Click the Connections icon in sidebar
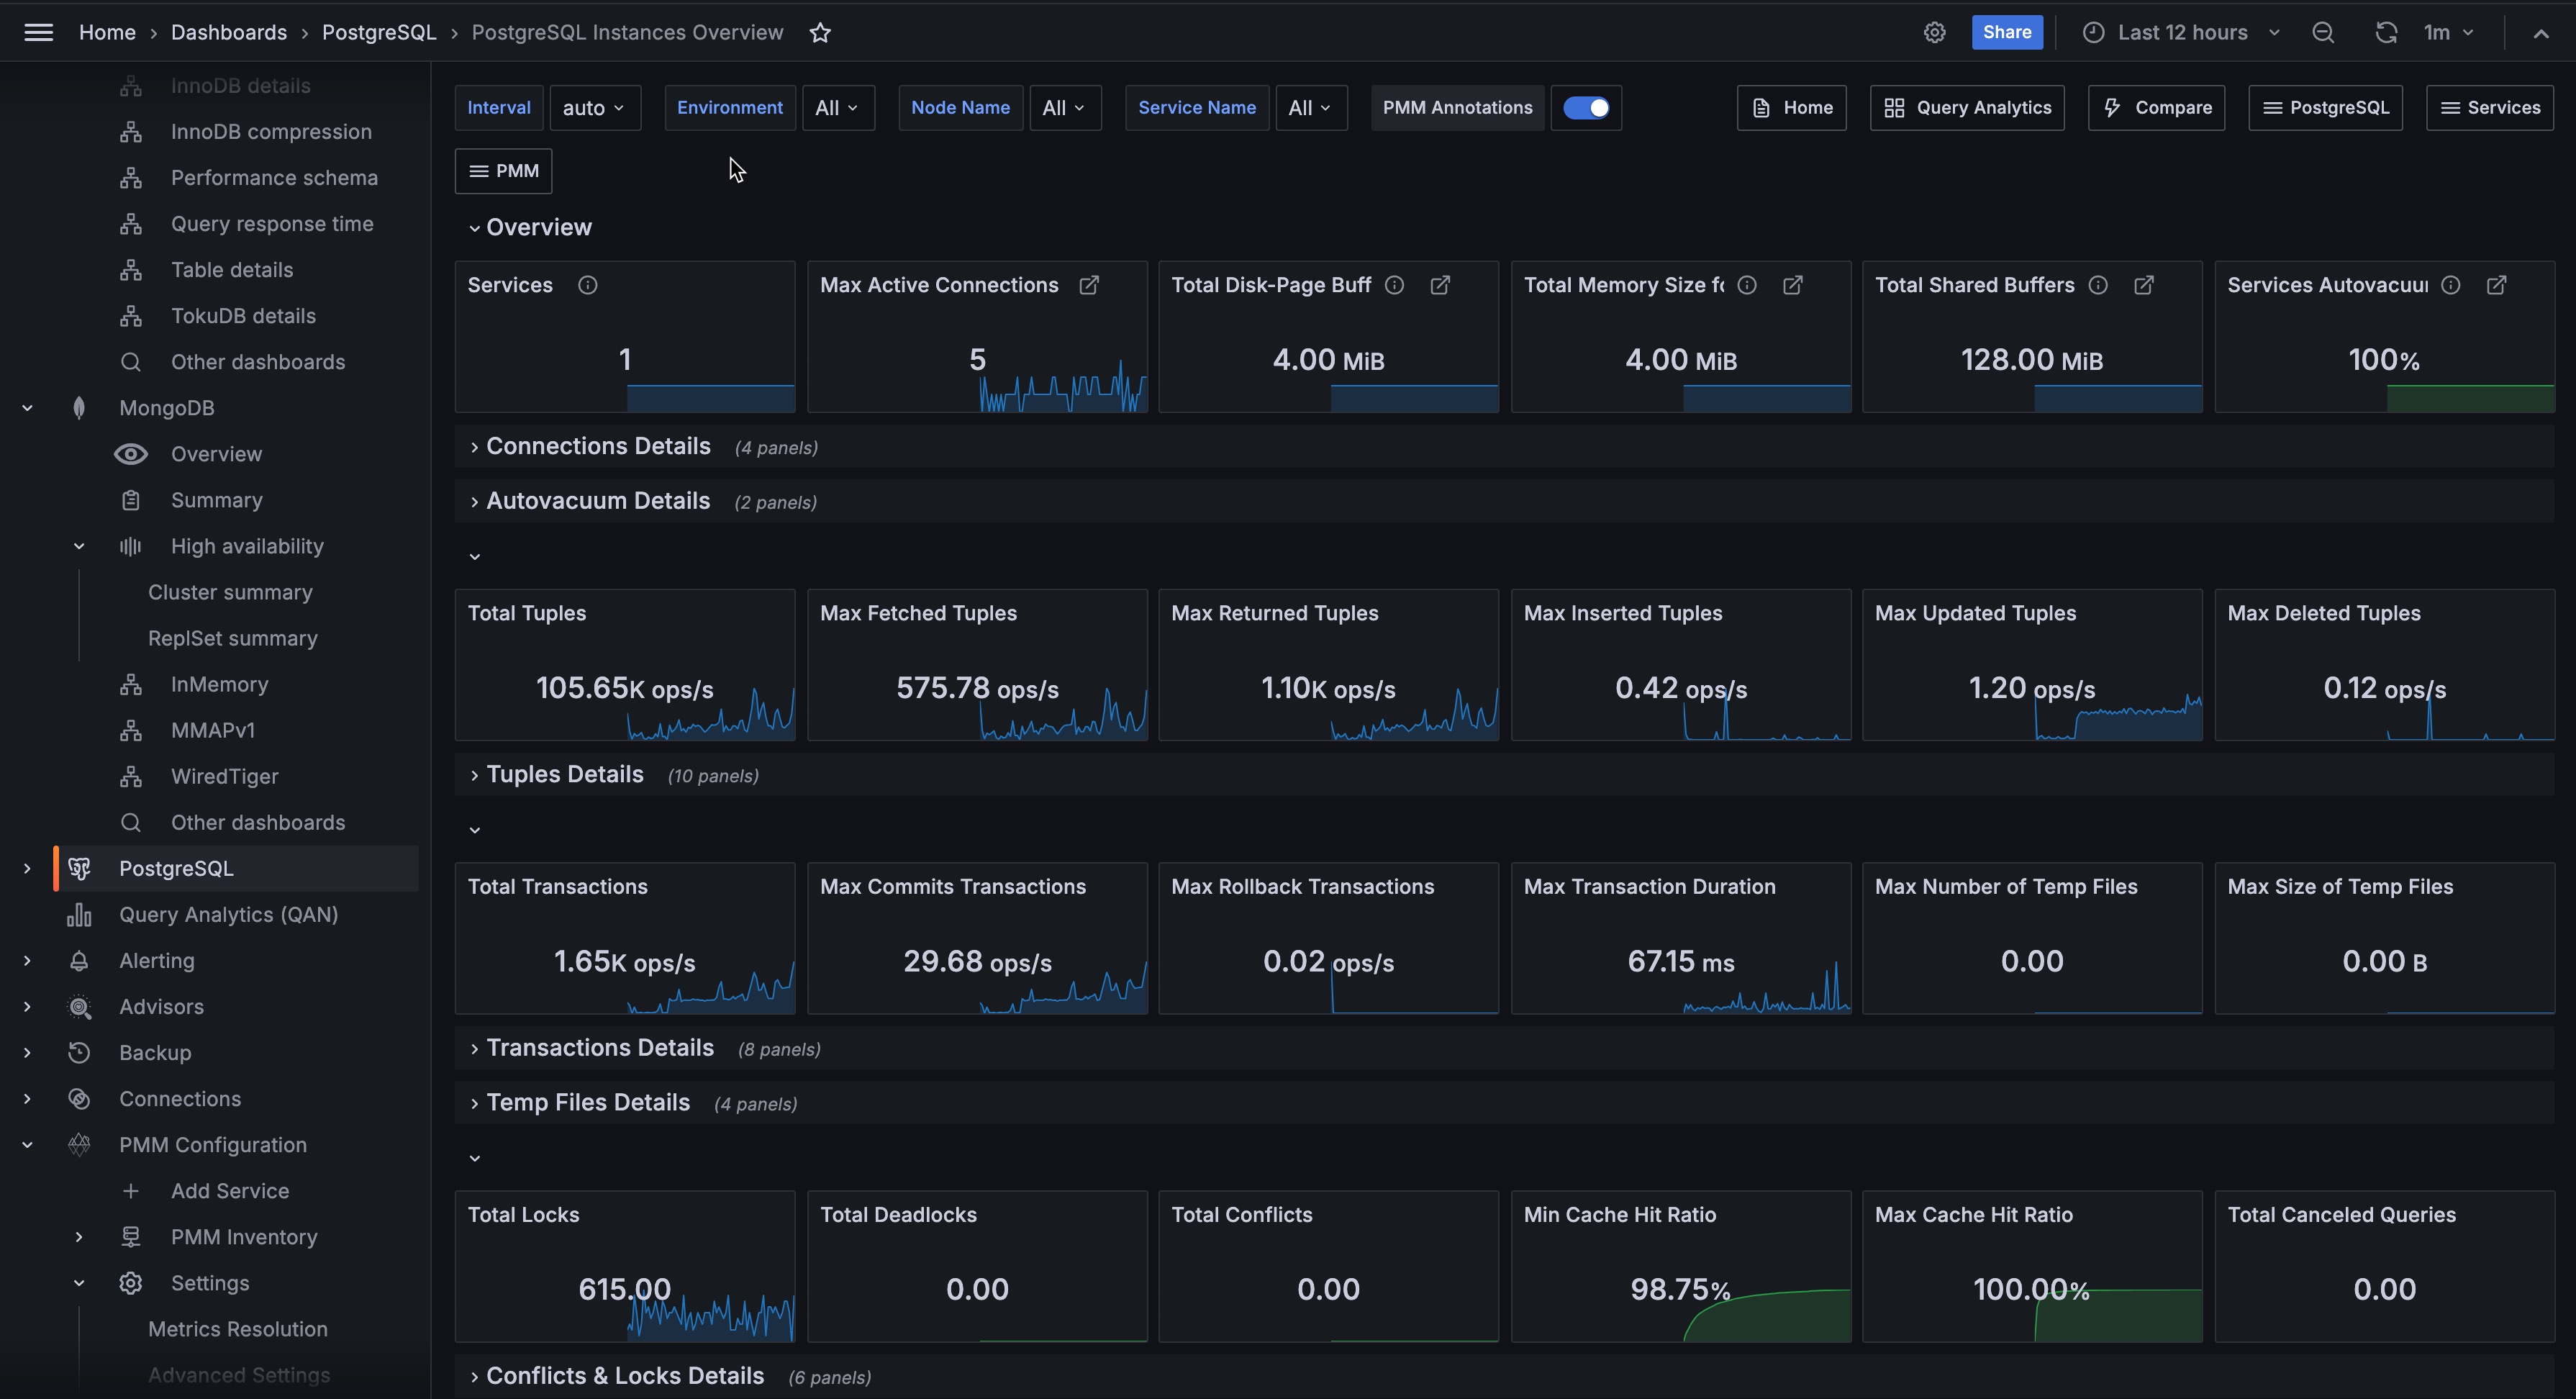This screenshot has width=2576, height=1399. pos(79,1098)
